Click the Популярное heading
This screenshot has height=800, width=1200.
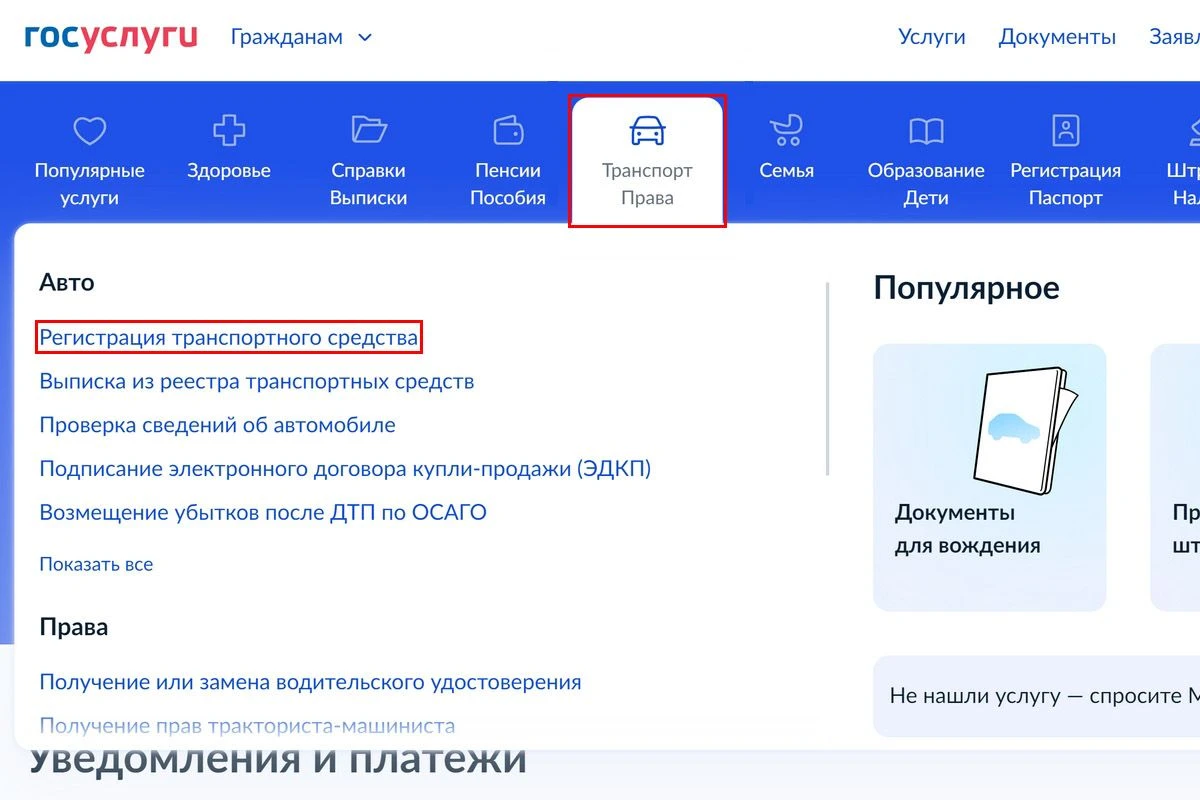click(x=966, y=288)
